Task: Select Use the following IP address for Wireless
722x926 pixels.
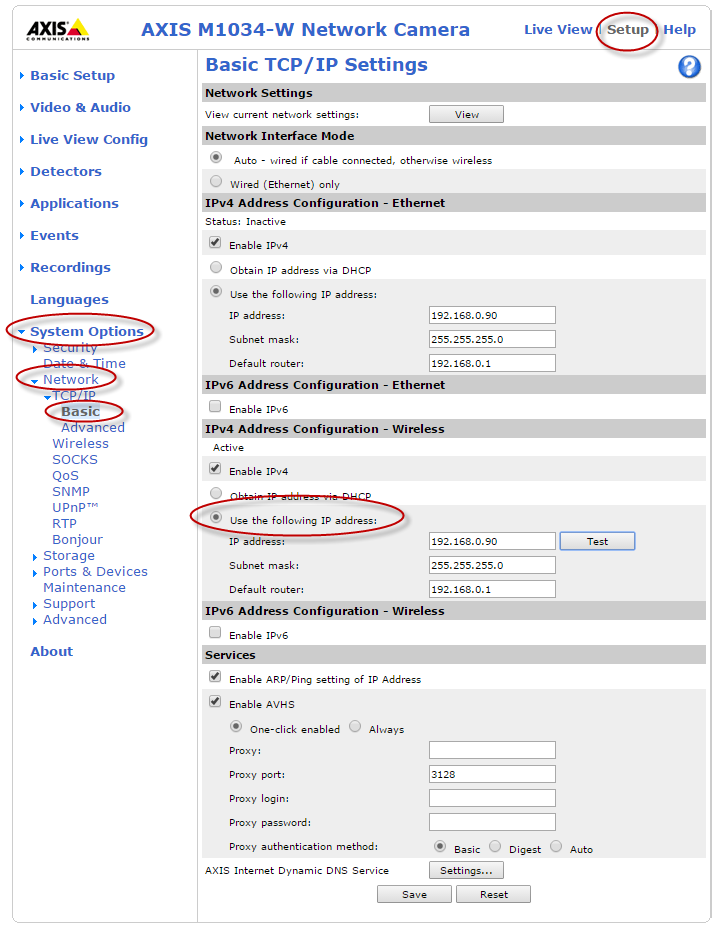Action: (x=216, y=518)
